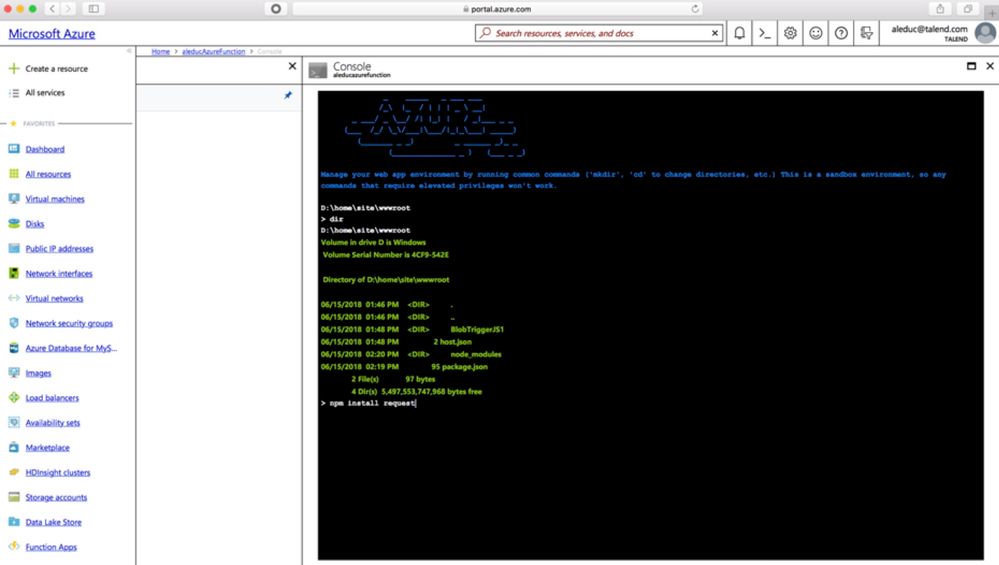Image resolution: width=999 pixels, height=565 pixels.
Task: Open Marketplace link
Action: (x=47, y=447)
